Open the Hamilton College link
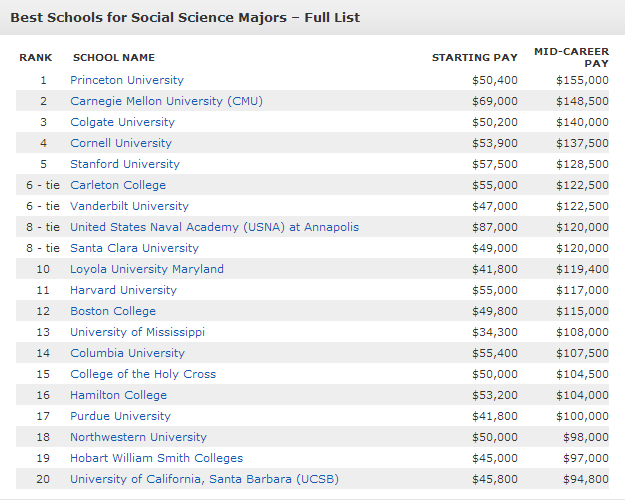This screenshot has height=501, width=625. pos(118,395)
